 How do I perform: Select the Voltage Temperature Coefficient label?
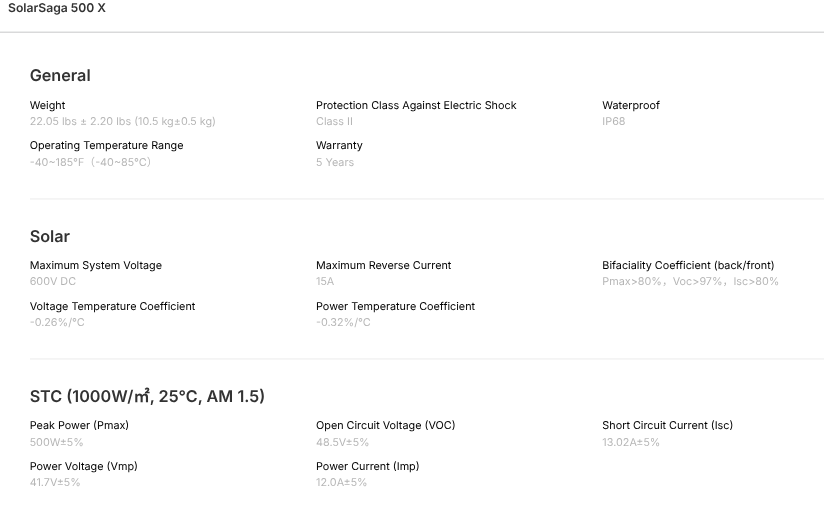(112, 306)
